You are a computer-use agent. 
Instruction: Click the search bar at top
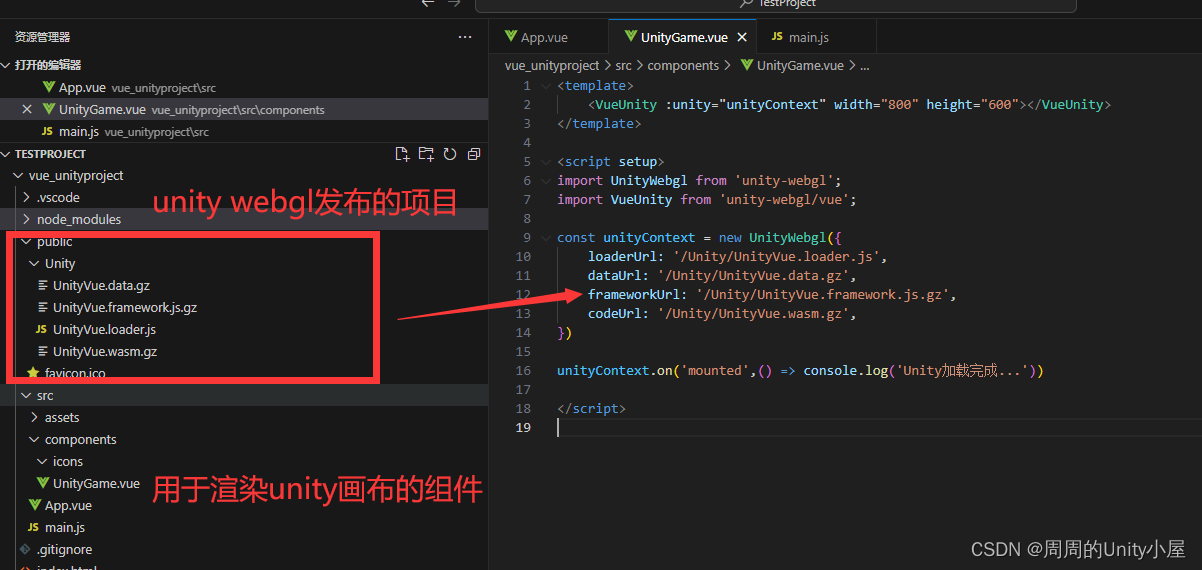775,4
